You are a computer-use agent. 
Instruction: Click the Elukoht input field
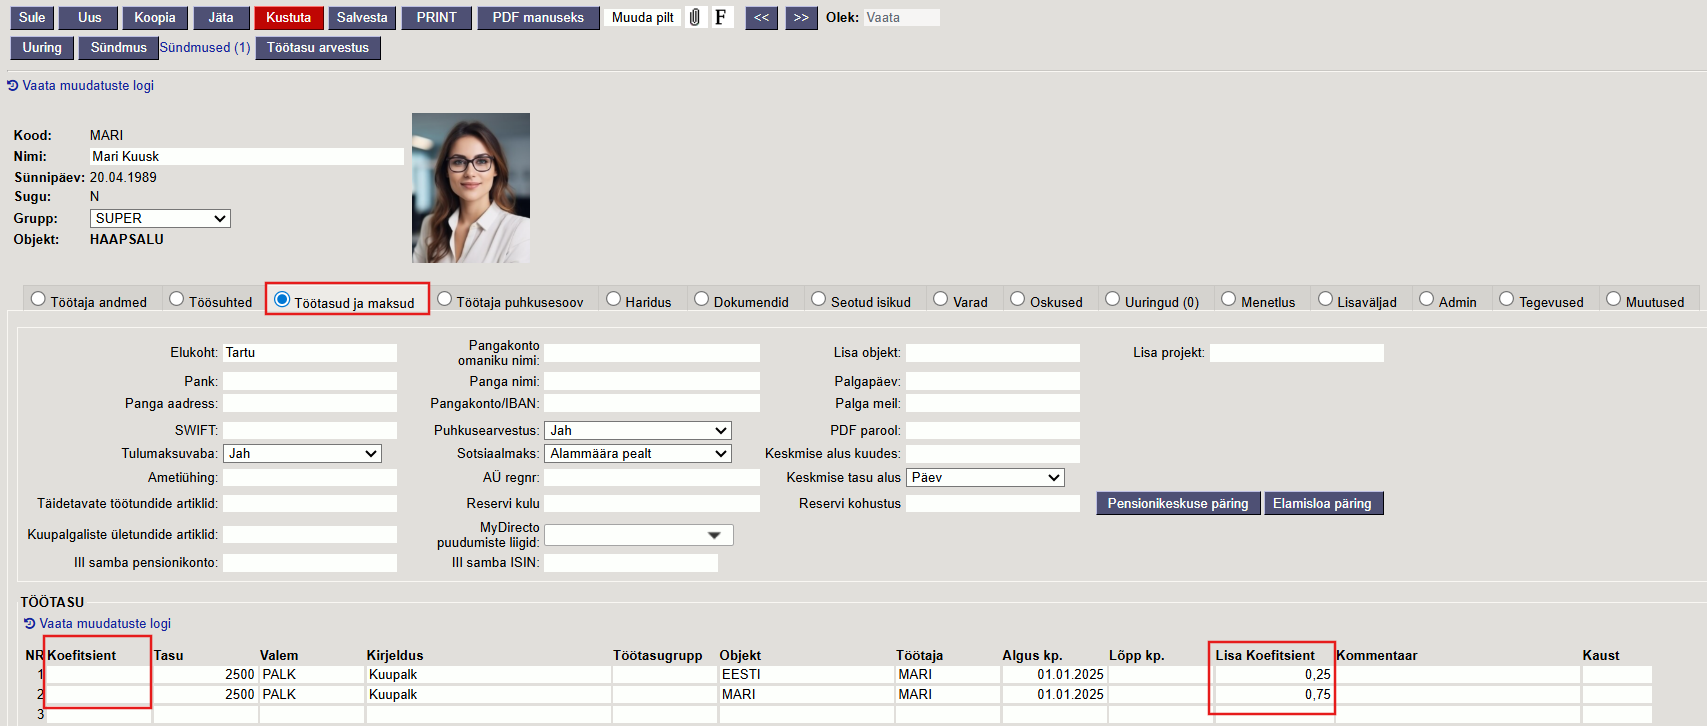click(x=309, y=353)
